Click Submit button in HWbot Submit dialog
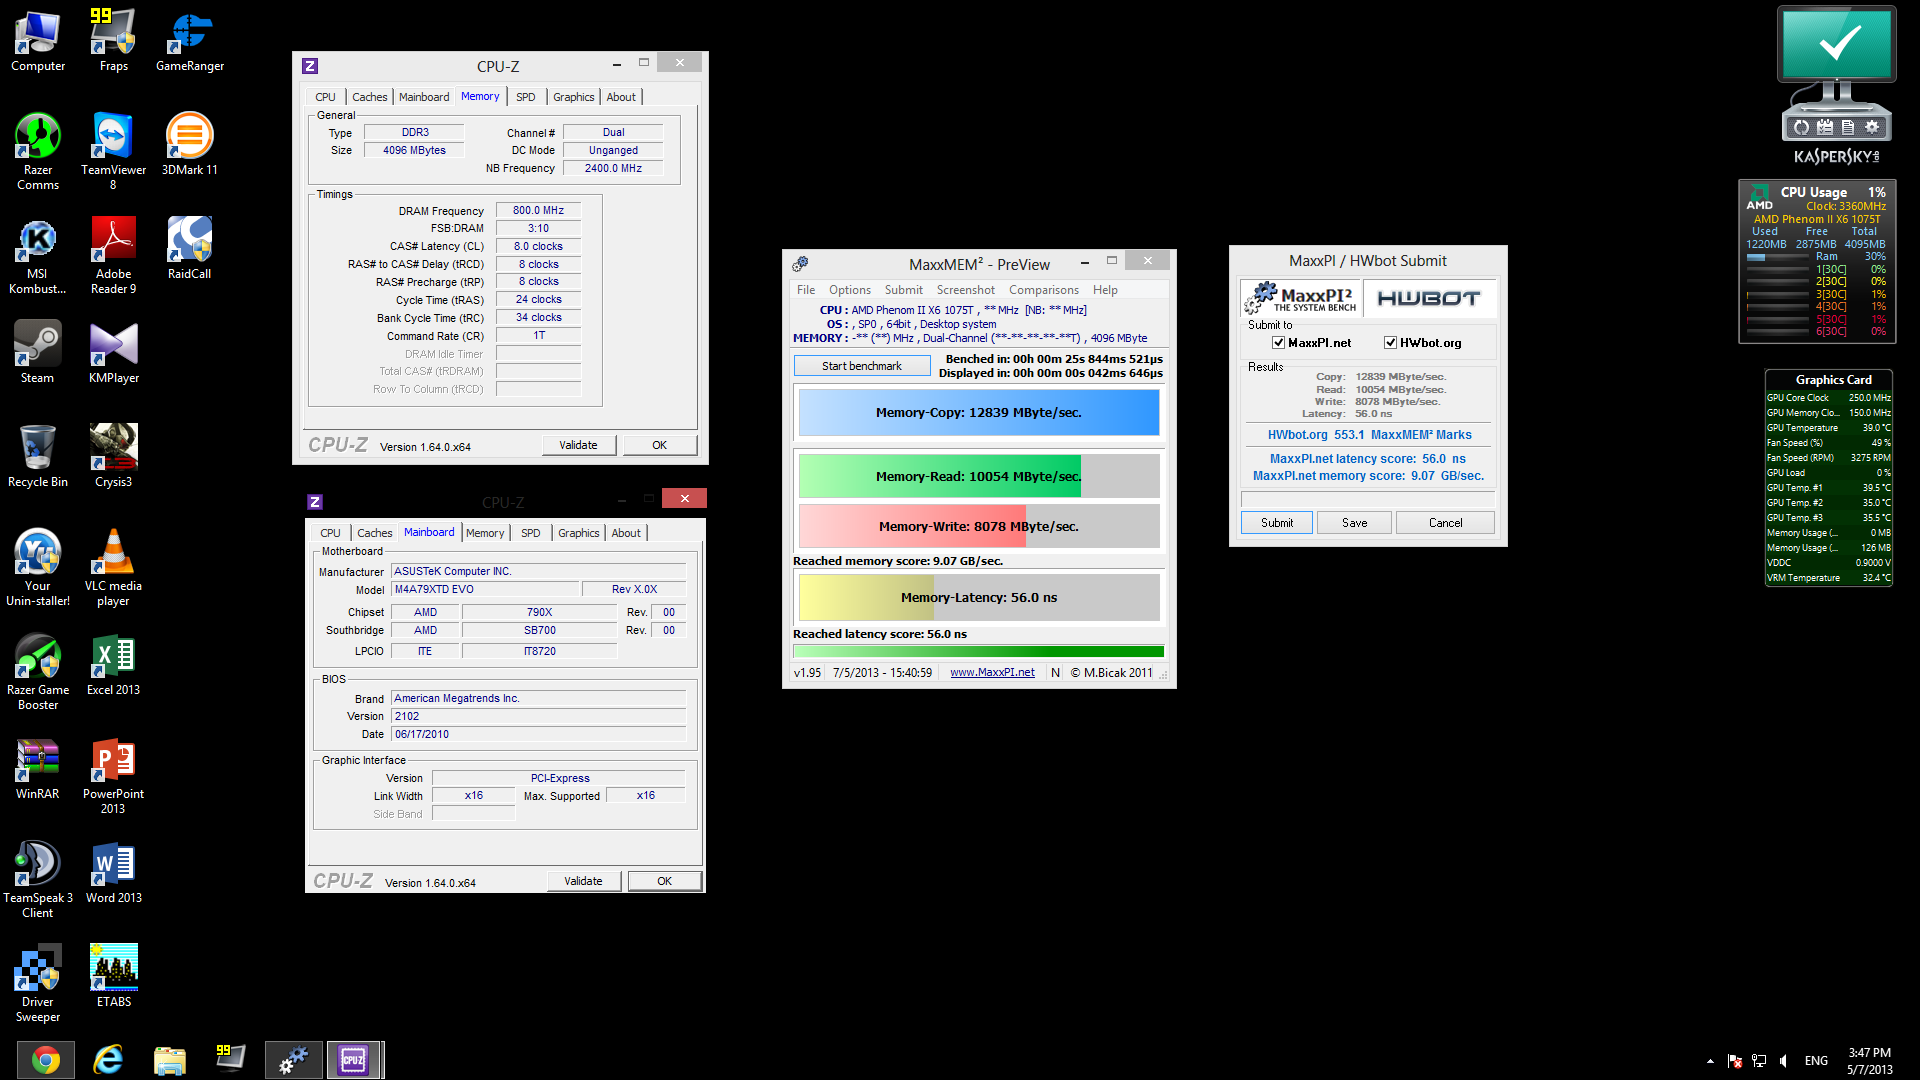Screen dimensions: 1920x1080 point(1276,523)
